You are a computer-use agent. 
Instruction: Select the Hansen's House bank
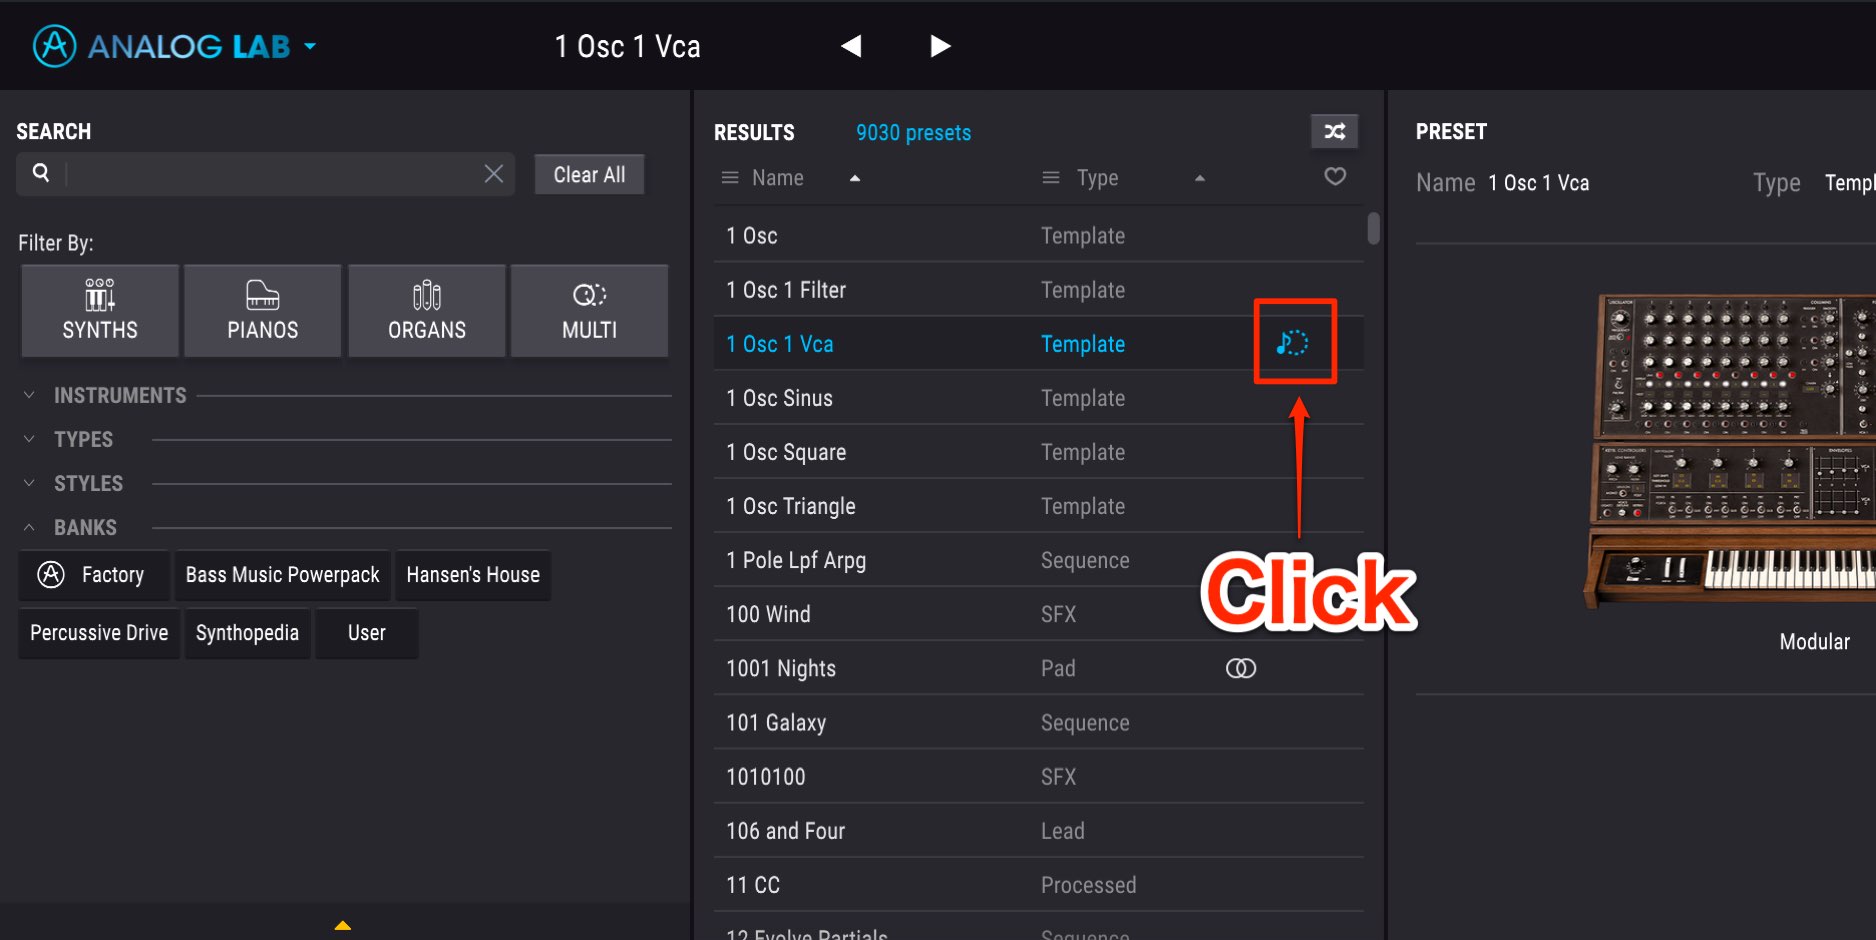tap(473, 575)
